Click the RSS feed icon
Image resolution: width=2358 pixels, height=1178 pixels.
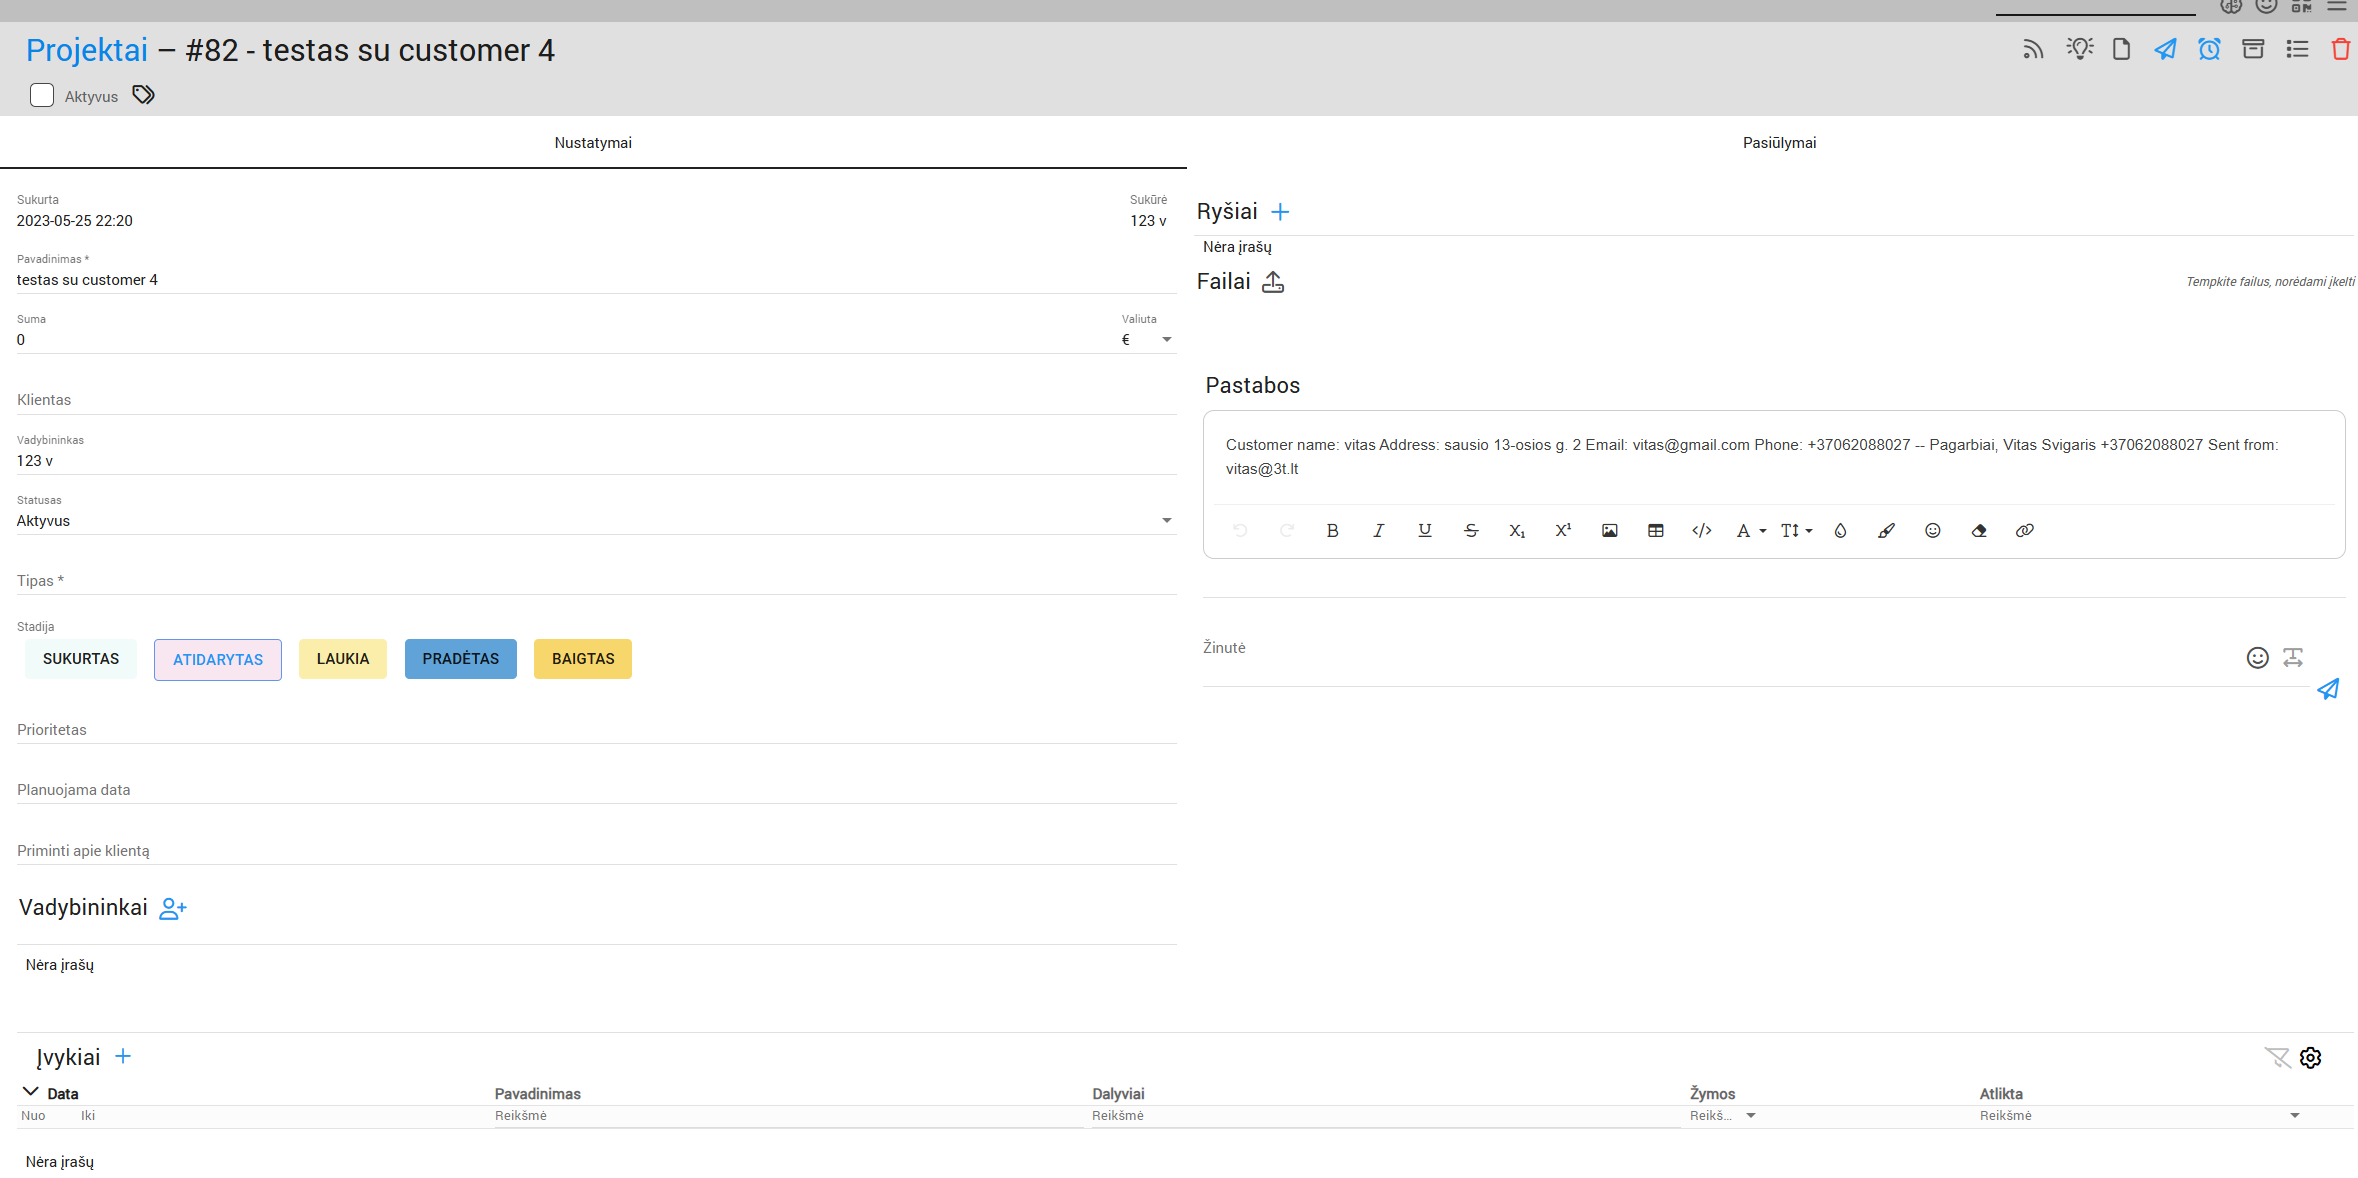2033,49
